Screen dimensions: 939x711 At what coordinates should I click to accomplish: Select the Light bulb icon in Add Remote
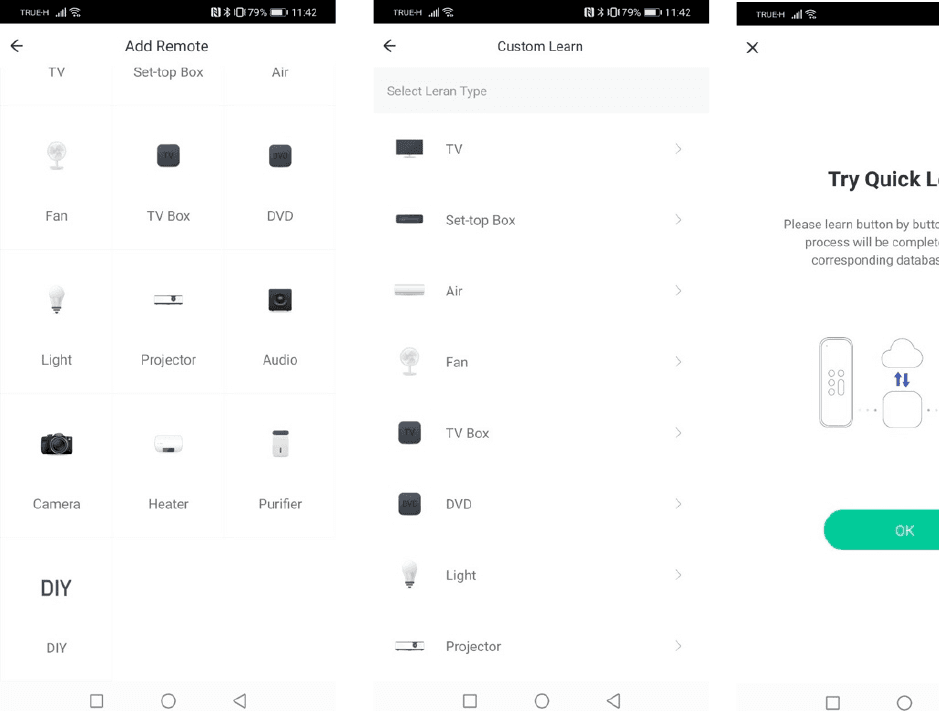tap(56, 299)
